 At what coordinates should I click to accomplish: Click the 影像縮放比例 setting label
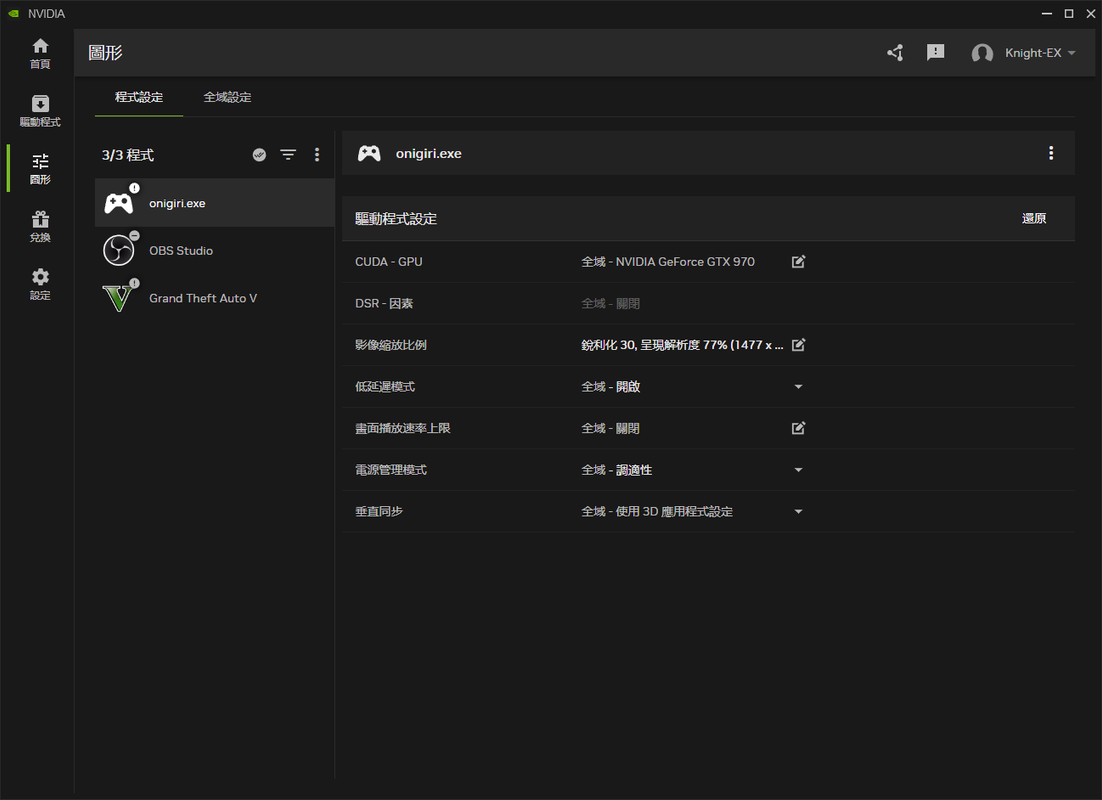(x=391, y=344)
